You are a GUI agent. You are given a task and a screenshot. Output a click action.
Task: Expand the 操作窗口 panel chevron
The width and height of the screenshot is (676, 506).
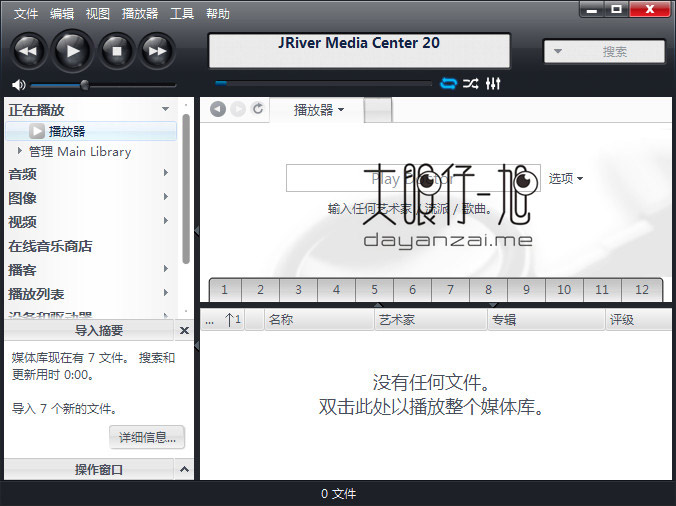pos(184,469)
